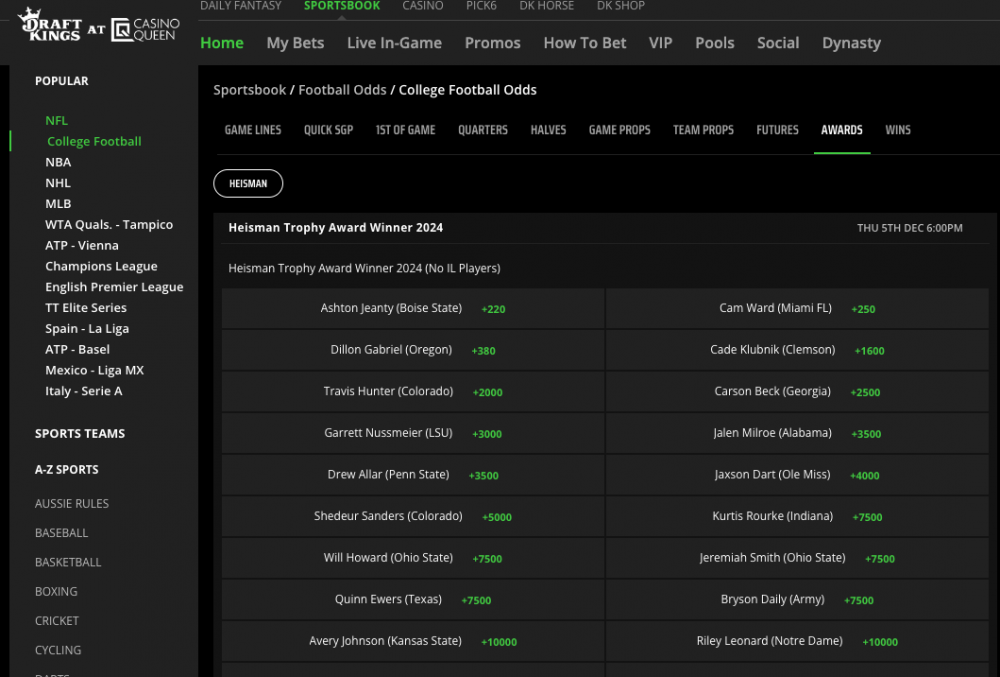
Task: Open the DK Shop link
Action: 620,6
